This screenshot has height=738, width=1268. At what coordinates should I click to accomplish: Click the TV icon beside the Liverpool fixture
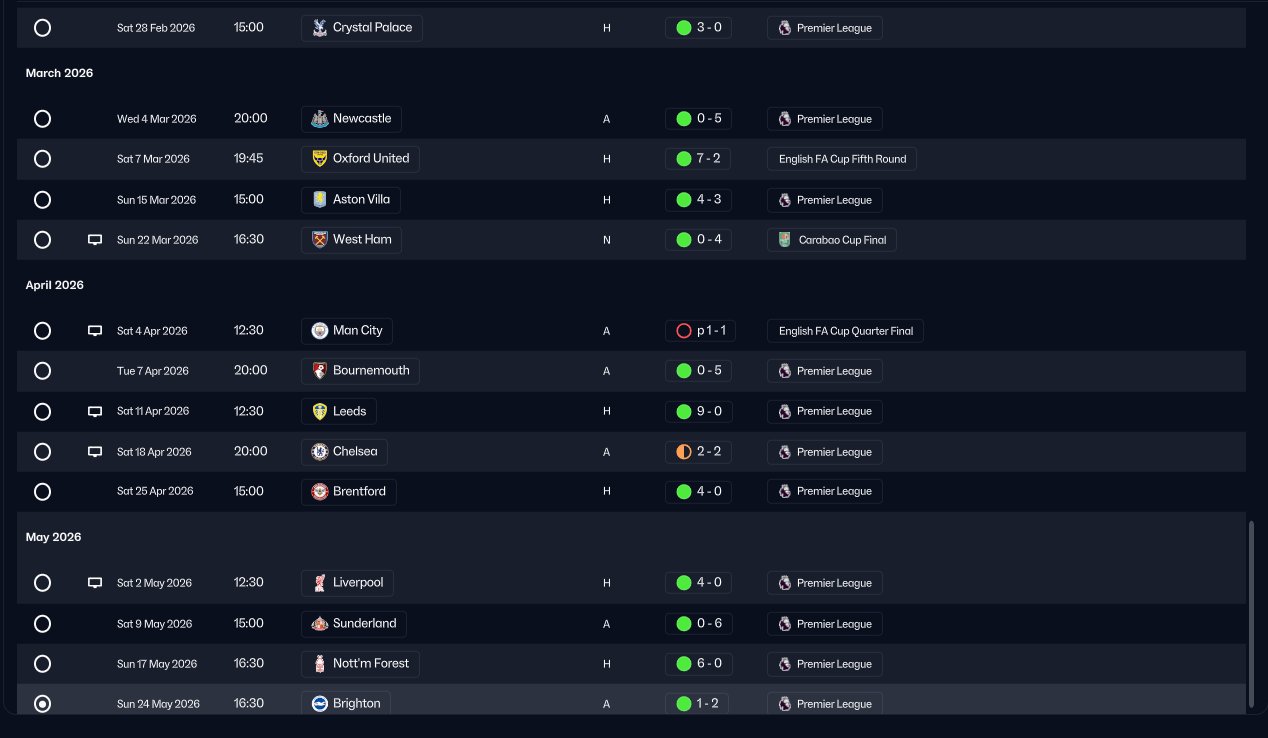(95, 583)
